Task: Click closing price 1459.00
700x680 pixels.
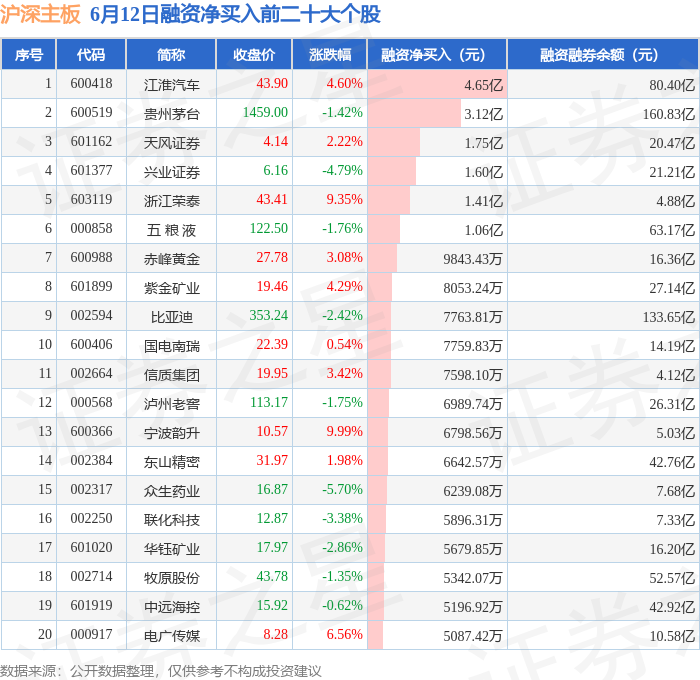Action: (265, 113)
